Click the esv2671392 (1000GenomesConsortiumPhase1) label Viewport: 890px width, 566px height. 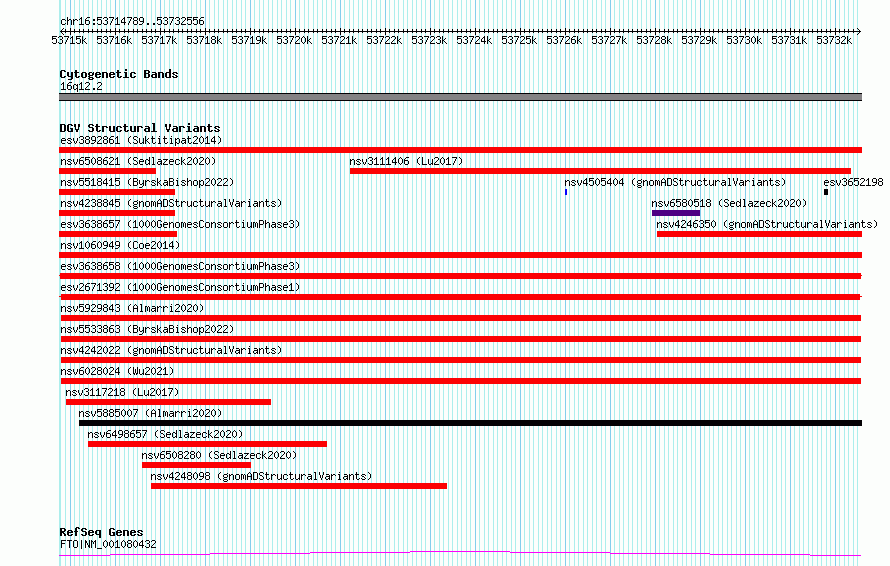pyautogui.click(x=180, y=287)
